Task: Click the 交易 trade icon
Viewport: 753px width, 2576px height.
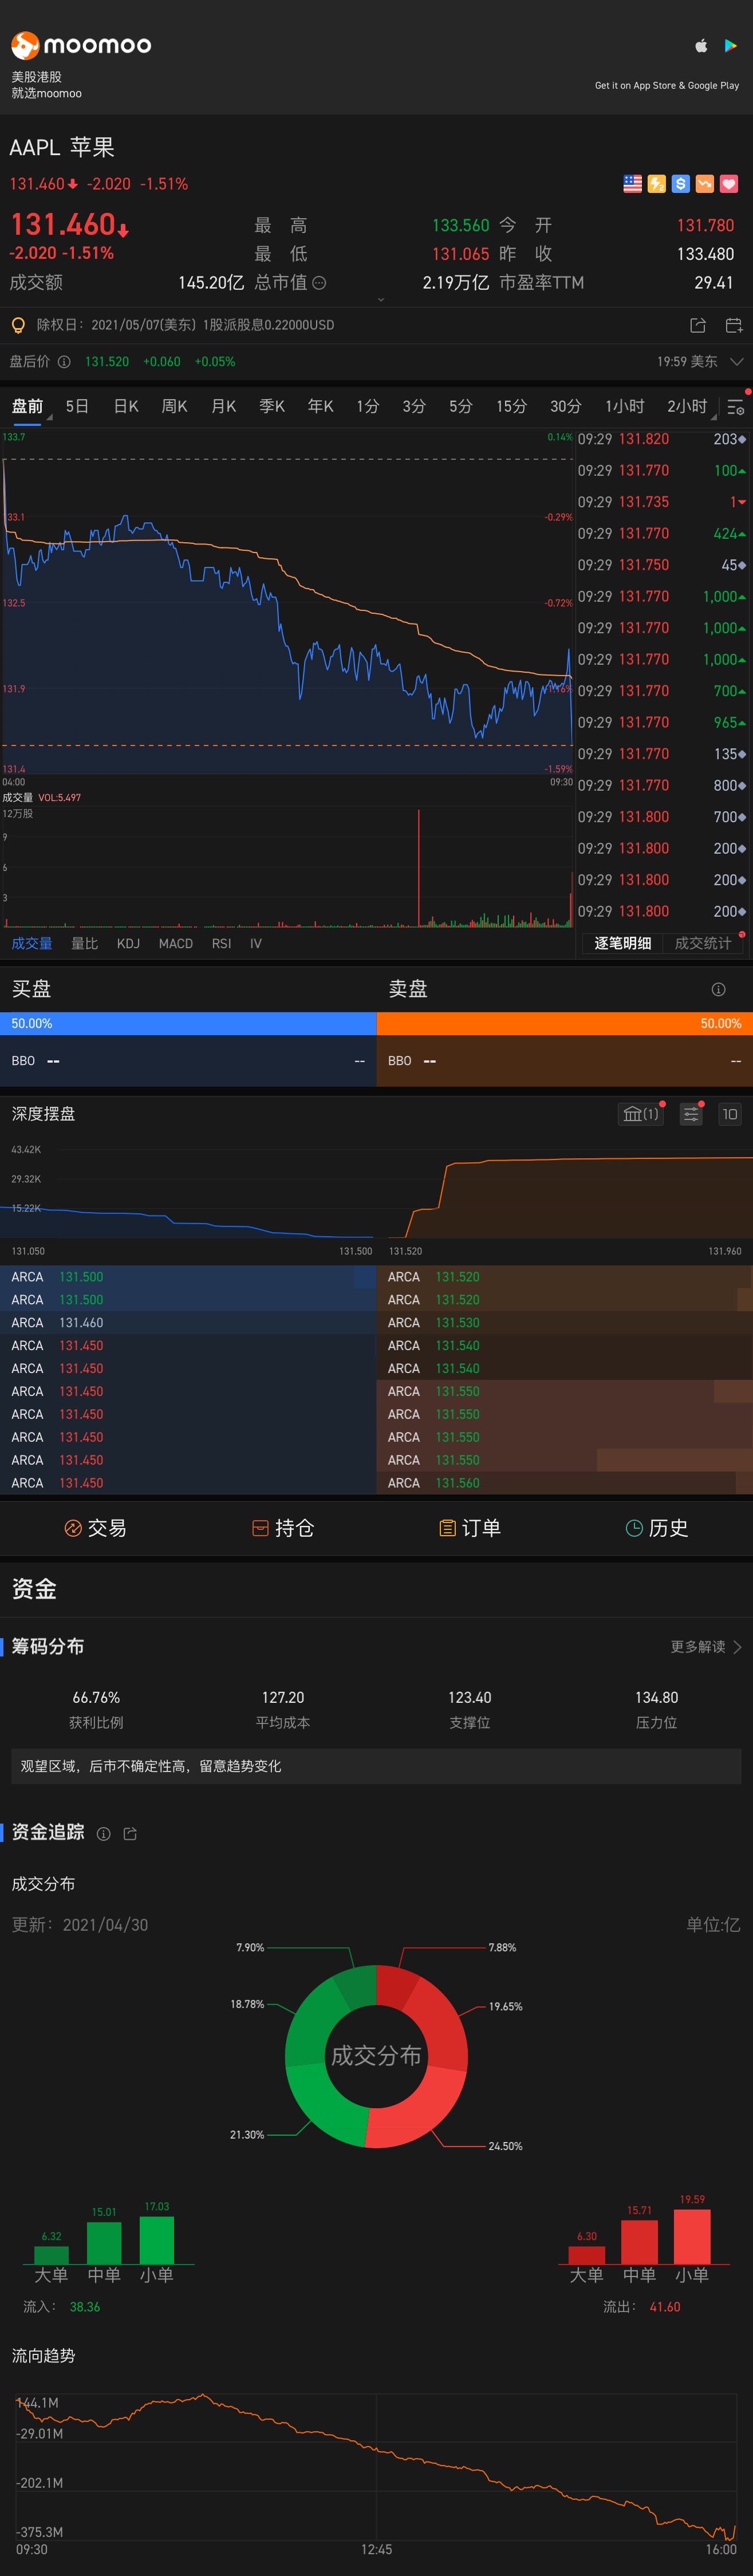Action: 73,1528
